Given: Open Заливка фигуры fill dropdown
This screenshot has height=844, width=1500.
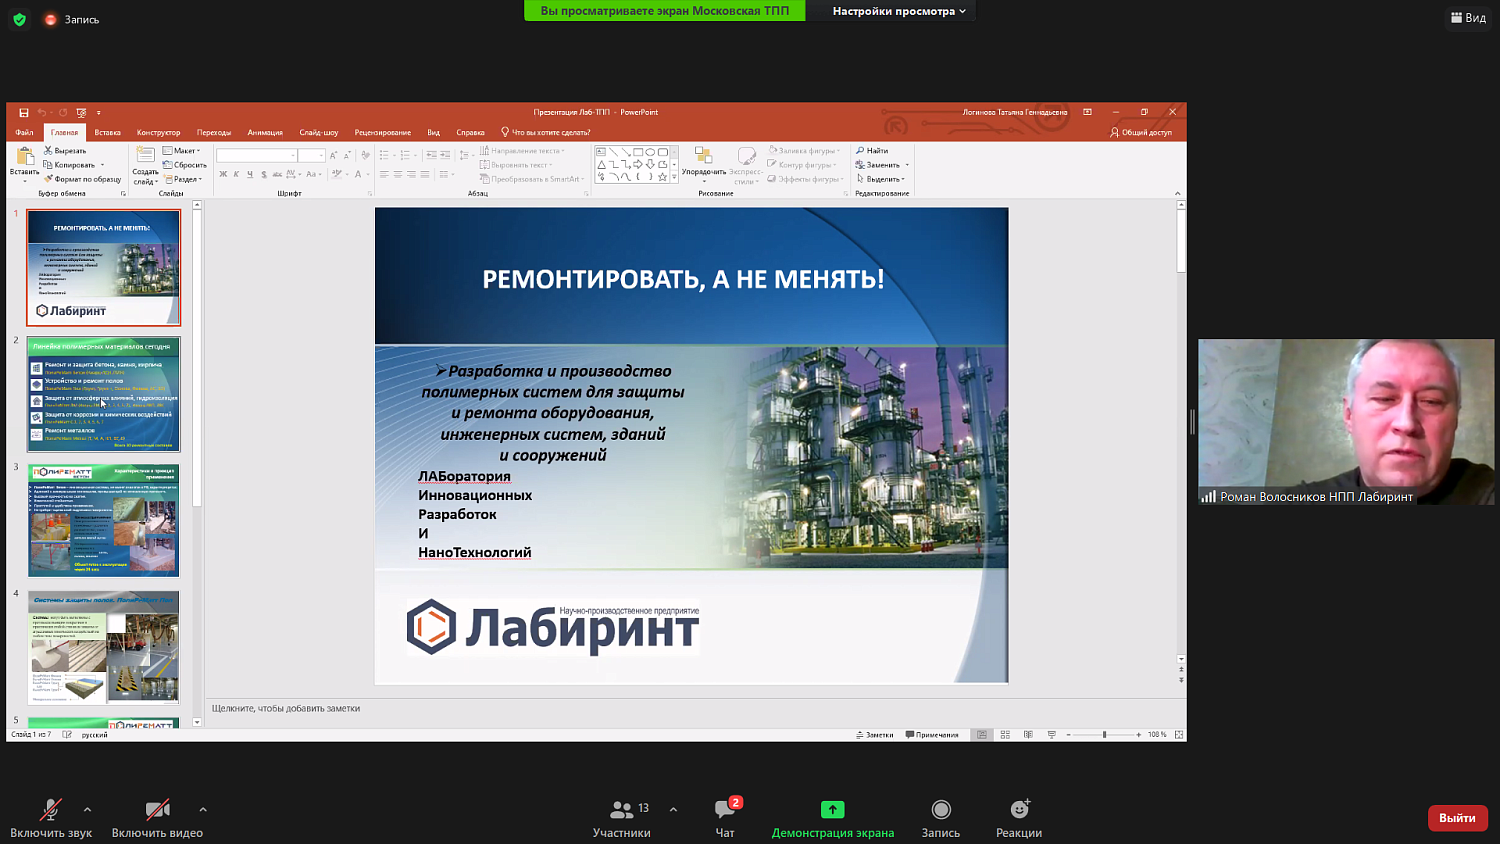Looking at the screenshot, I should click(805, 151).
